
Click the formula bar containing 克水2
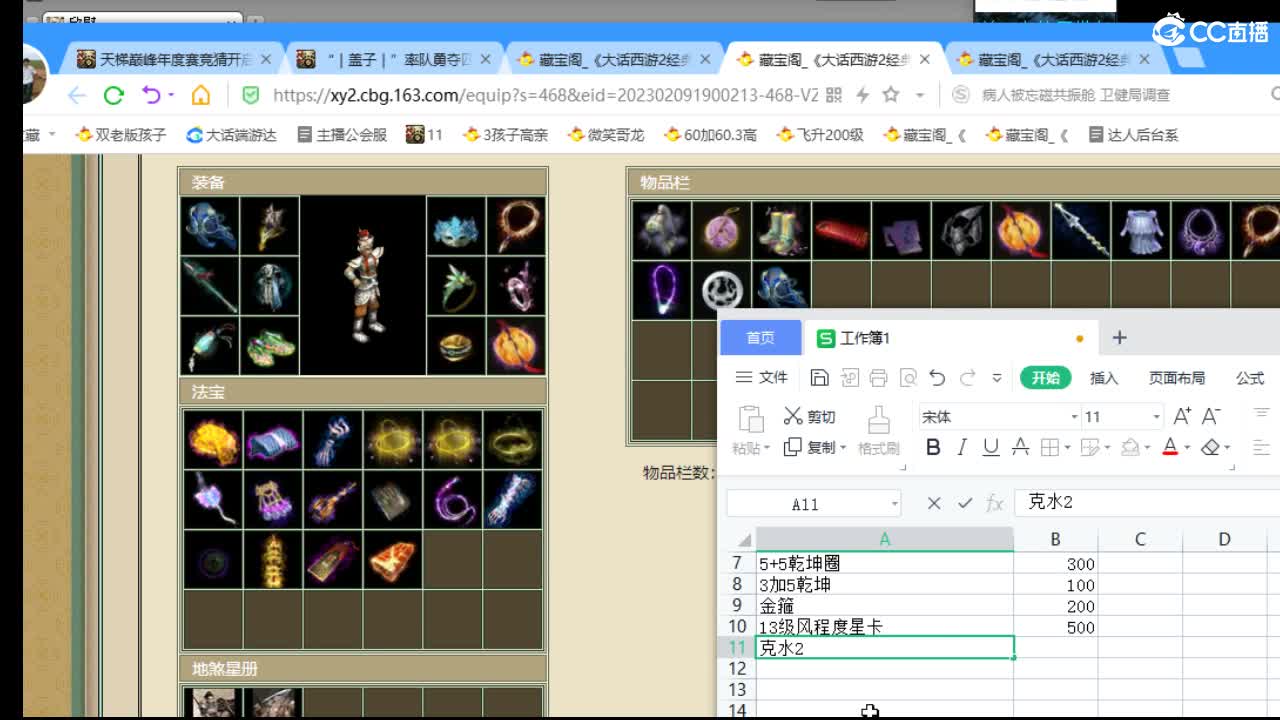1146,503
